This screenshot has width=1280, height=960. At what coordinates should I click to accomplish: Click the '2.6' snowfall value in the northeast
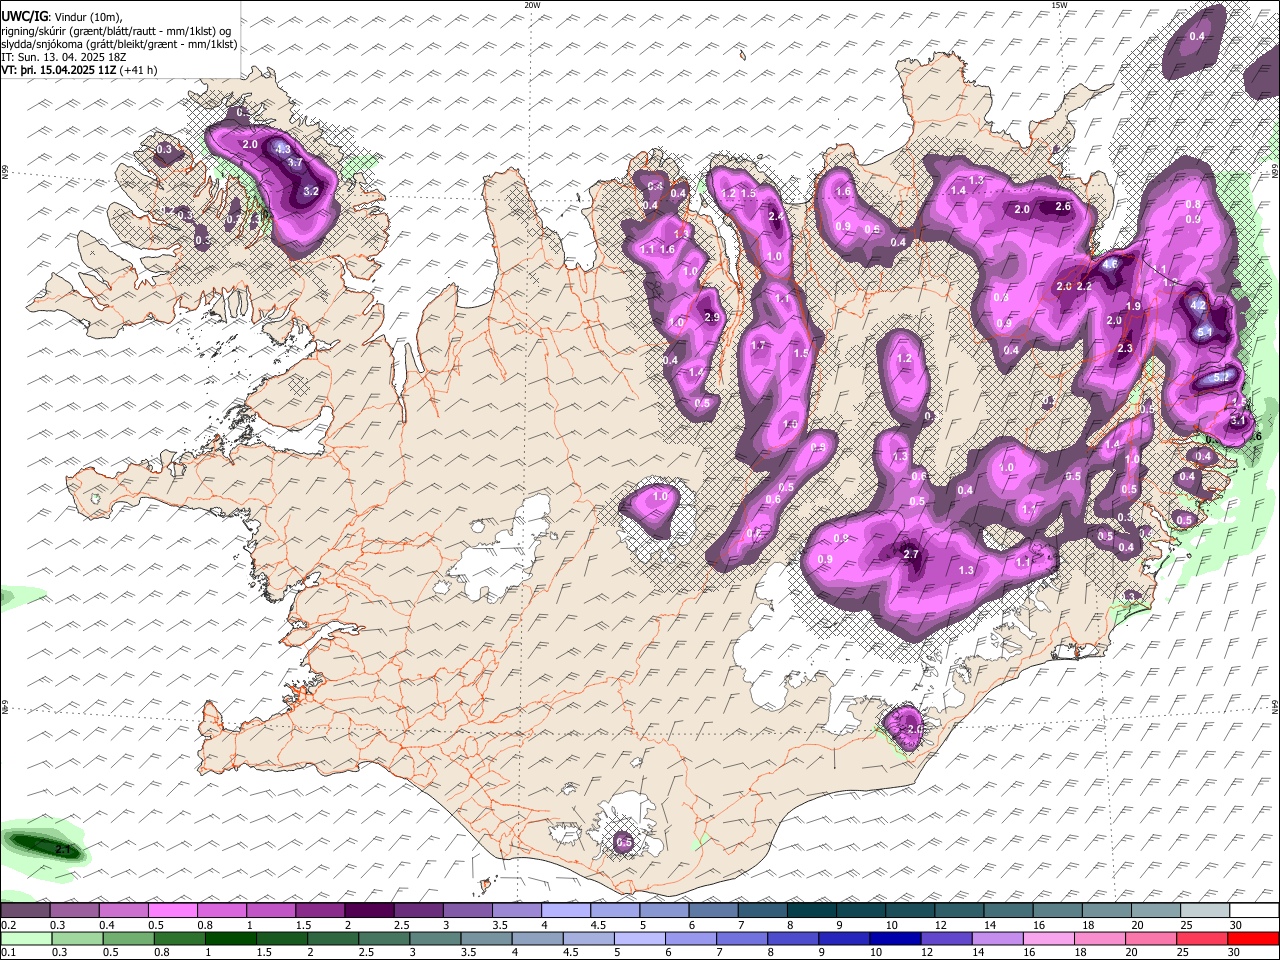pyautogui.click(x=1063, y=207)
